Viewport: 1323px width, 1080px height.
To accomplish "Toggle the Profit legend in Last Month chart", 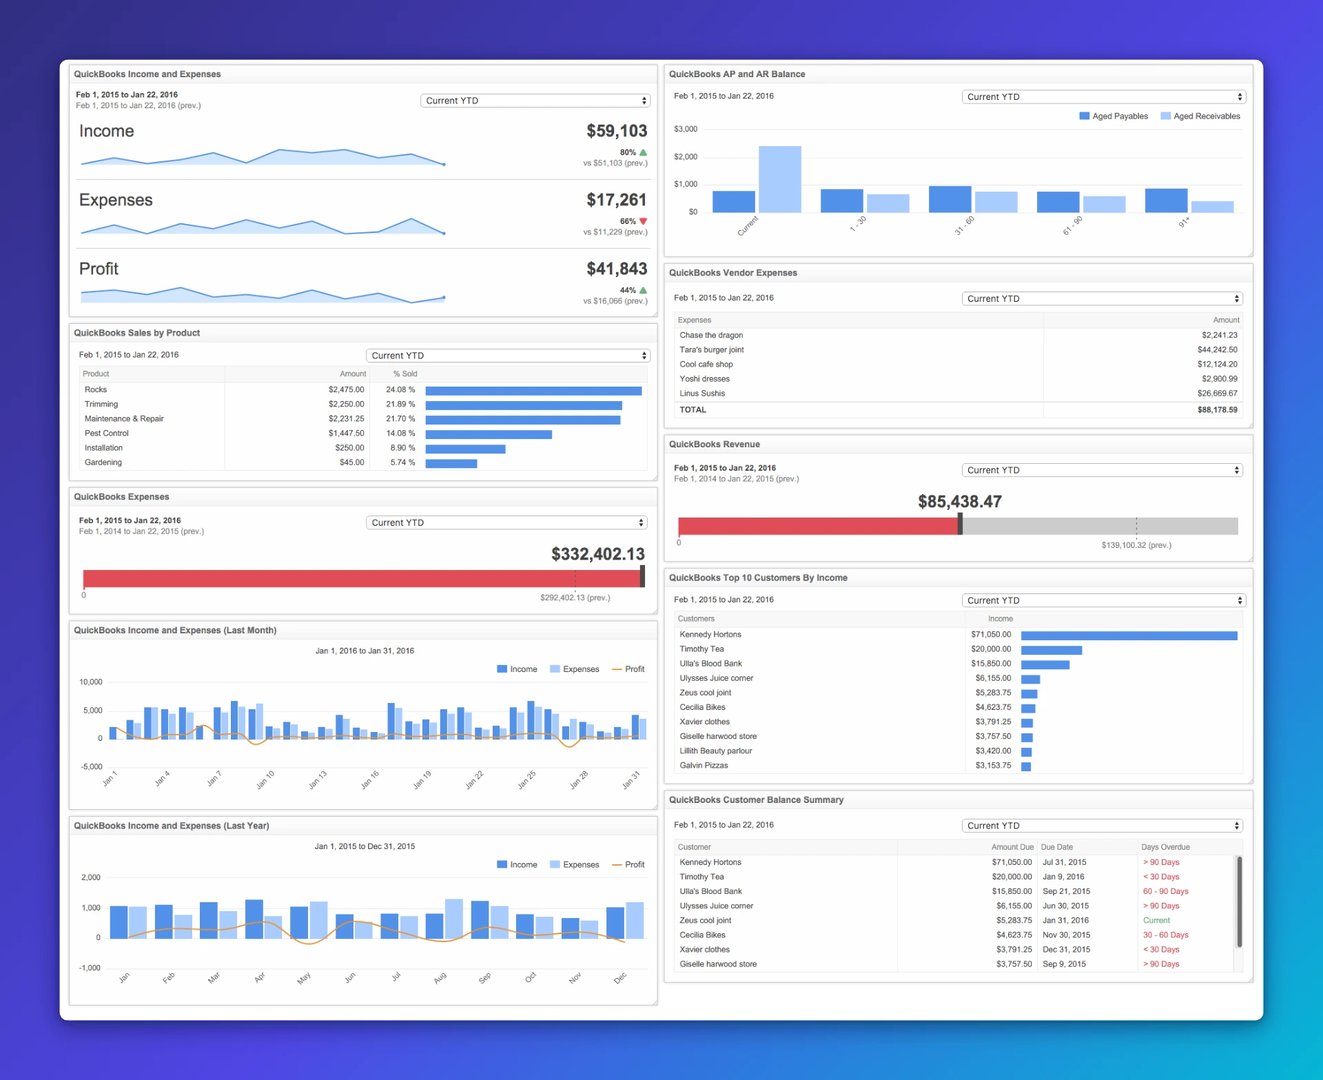I will point(628,669).
